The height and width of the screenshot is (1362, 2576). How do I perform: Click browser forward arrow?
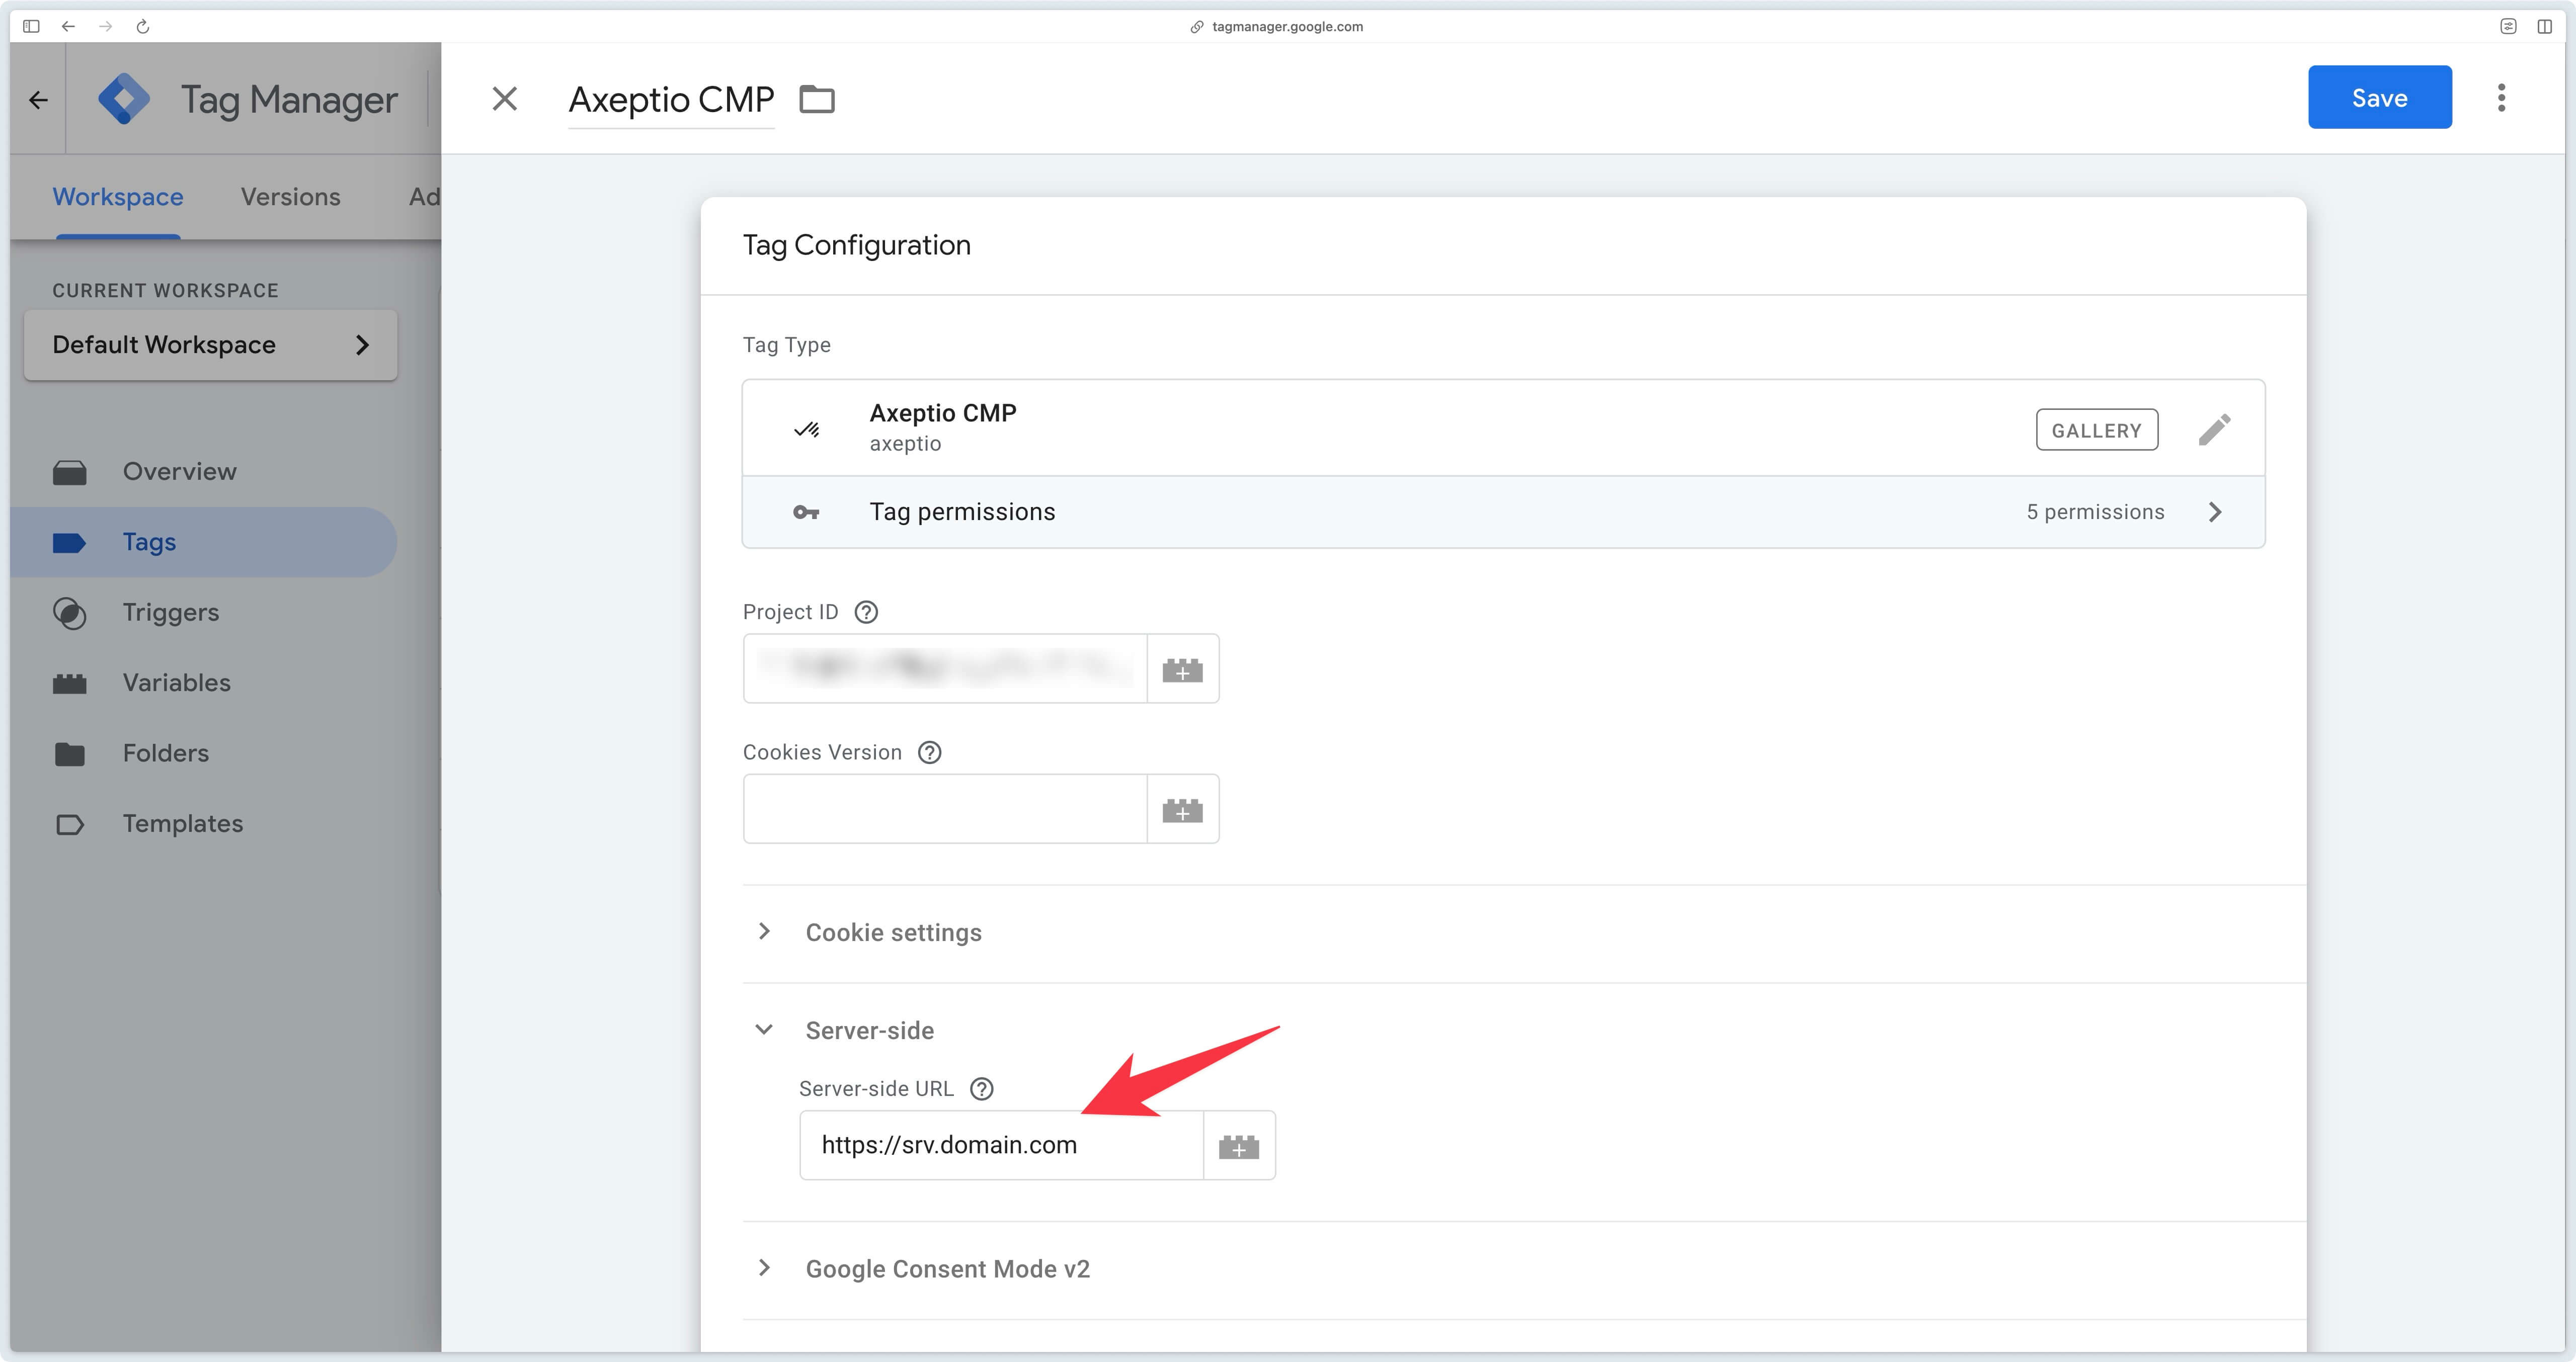pyautogui.click(x=105, y=26)
